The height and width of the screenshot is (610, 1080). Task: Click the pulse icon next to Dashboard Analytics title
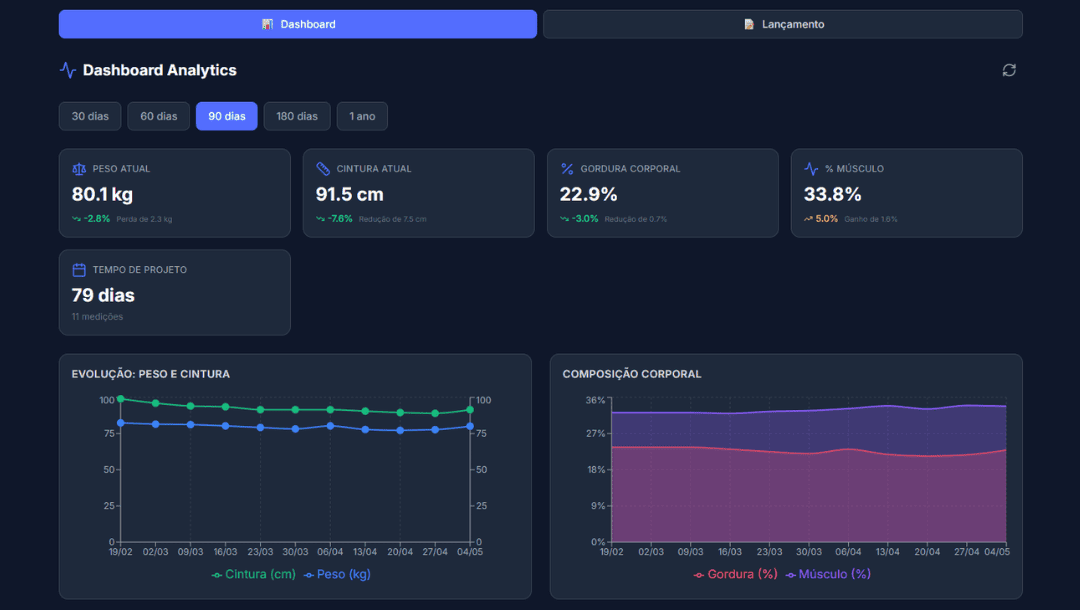[x=68, y=70]
